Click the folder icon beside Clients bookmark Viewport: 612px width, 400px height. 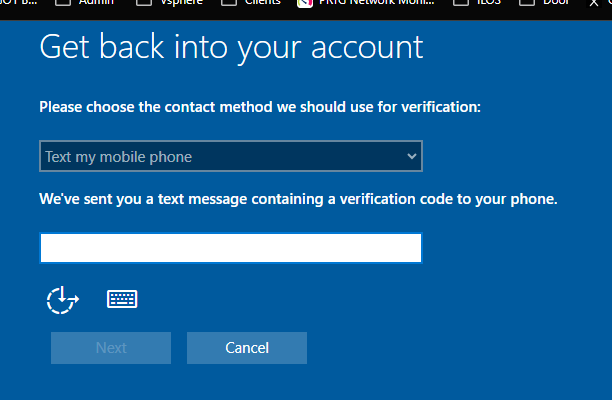(229, 2)
